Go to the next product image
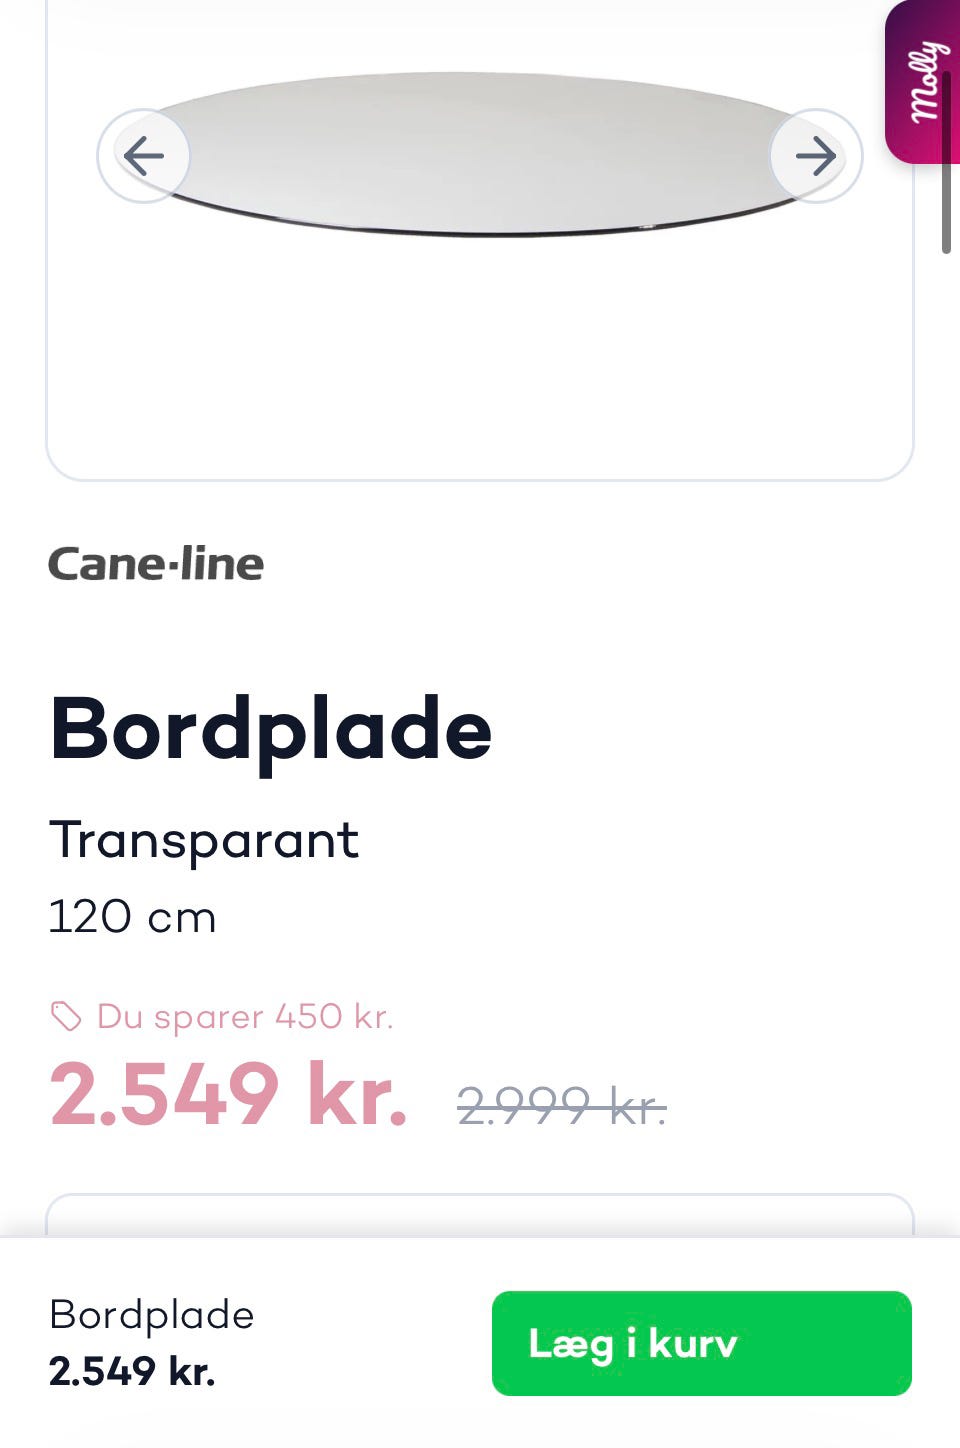Screen dimensions: 960x1448 [816, 156]
